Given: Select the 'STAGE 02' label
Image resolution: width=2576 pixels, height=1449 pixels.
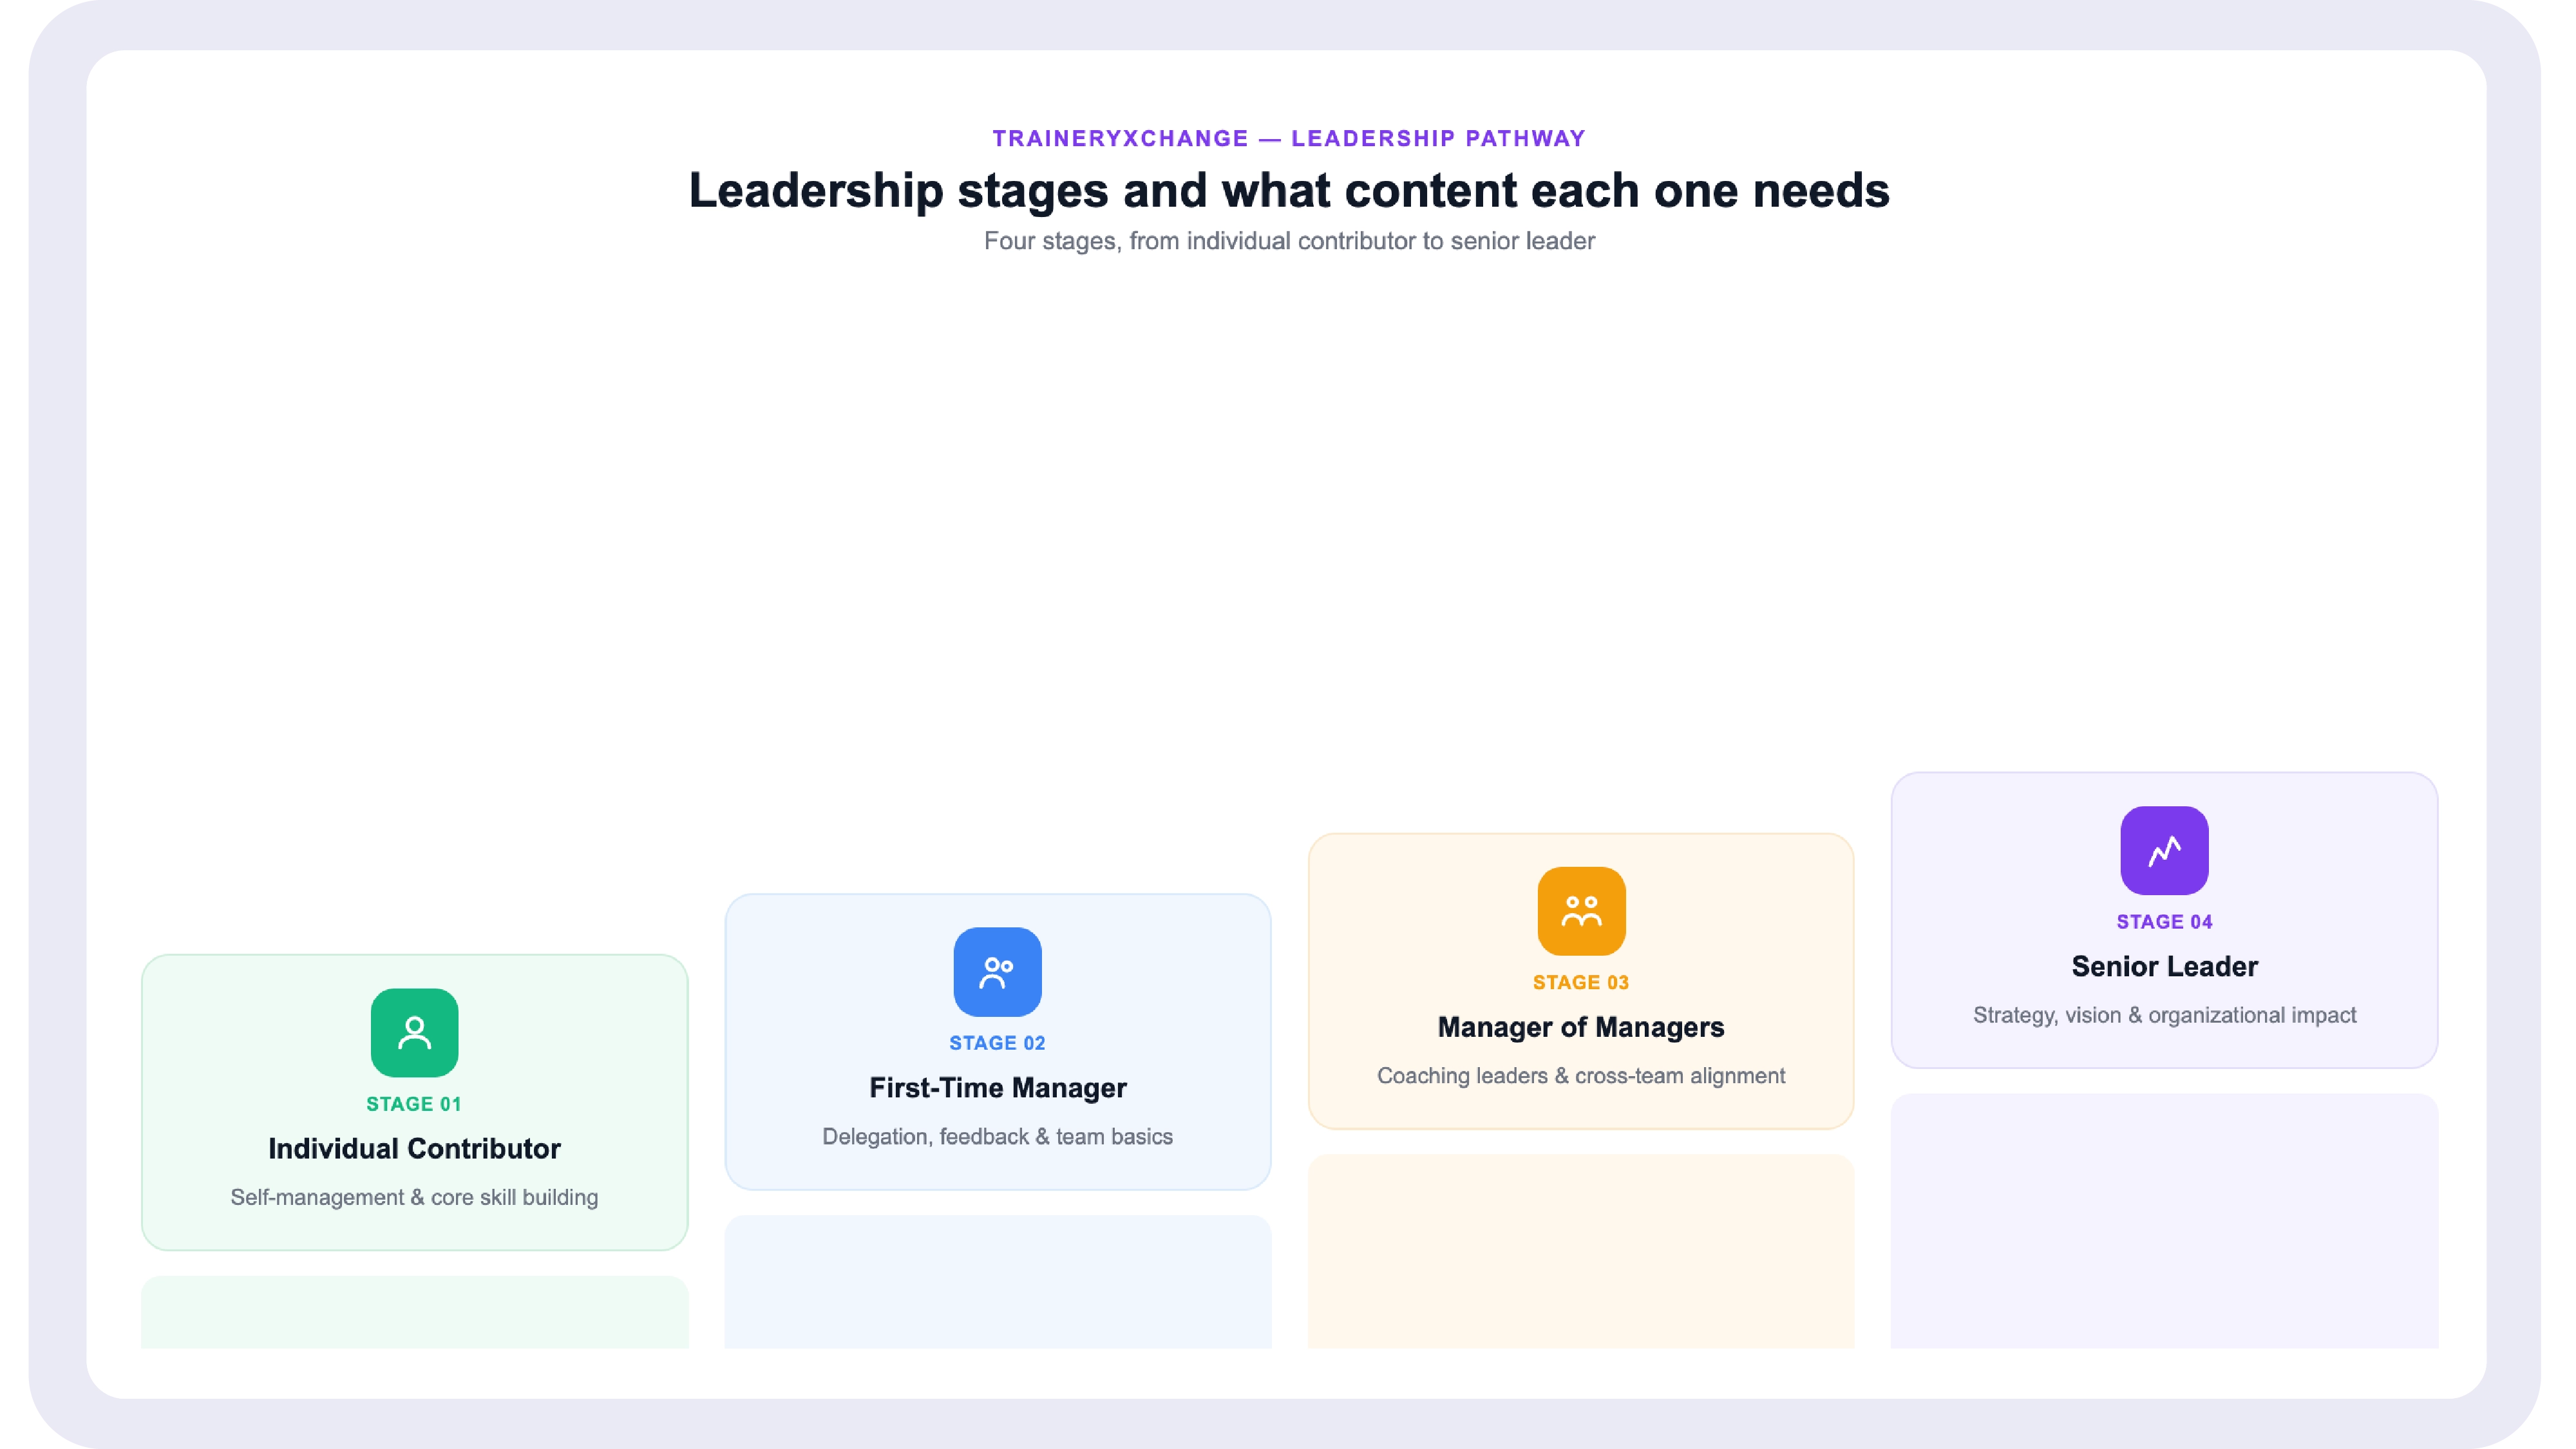Looking at the screenshot, I should pos(997,1043).
